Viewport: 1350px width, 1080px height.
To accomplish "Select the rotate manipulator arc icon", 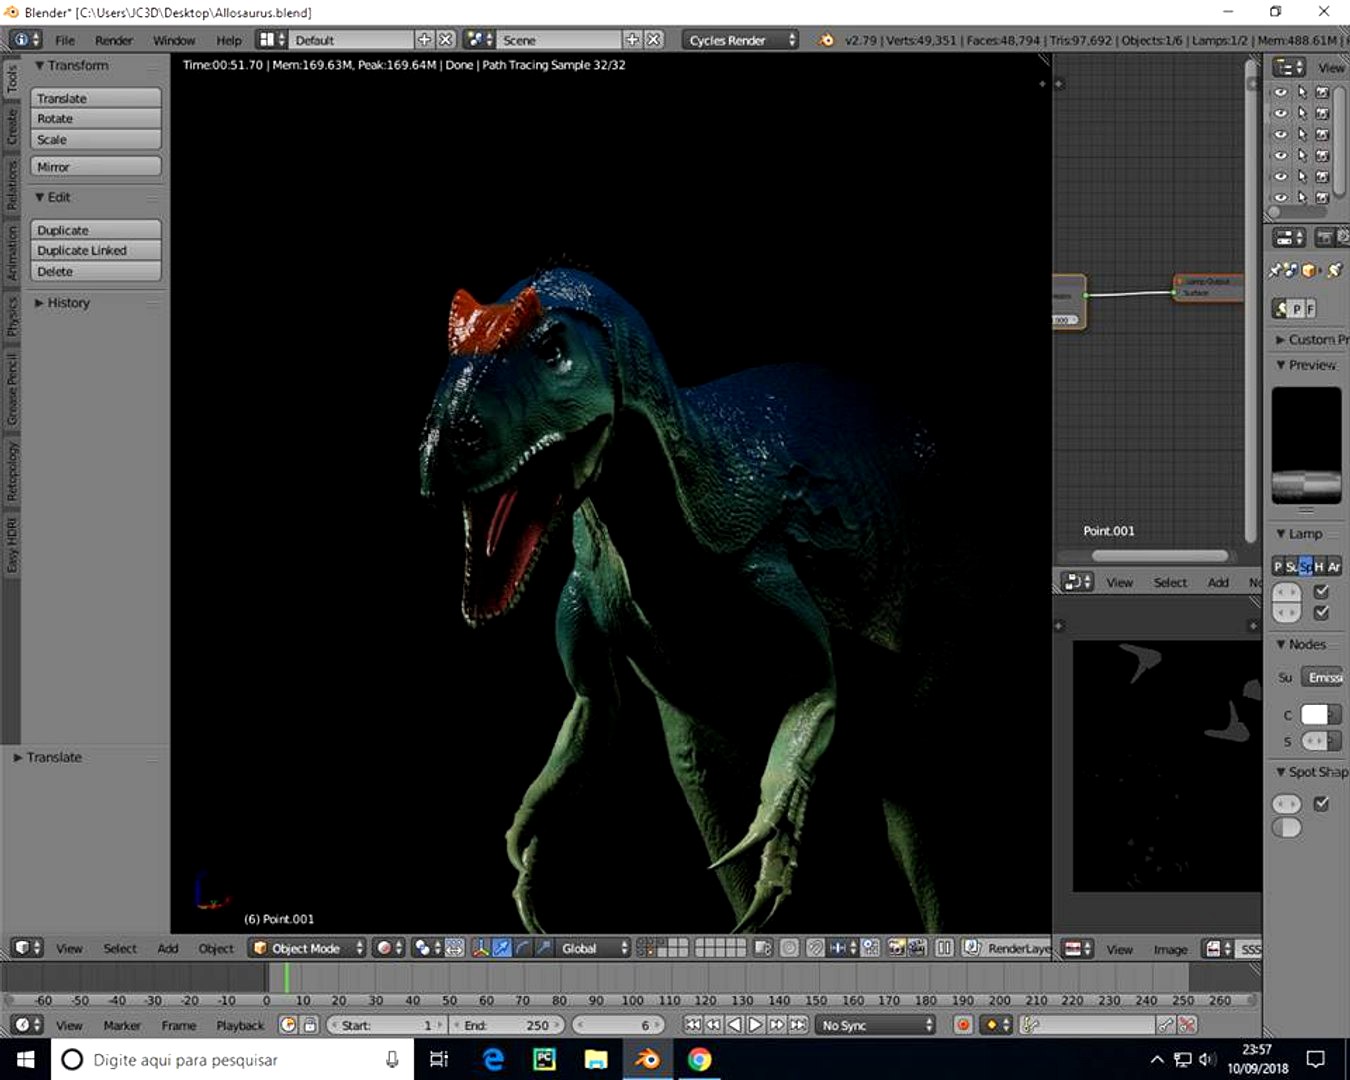I will [522, 947].
